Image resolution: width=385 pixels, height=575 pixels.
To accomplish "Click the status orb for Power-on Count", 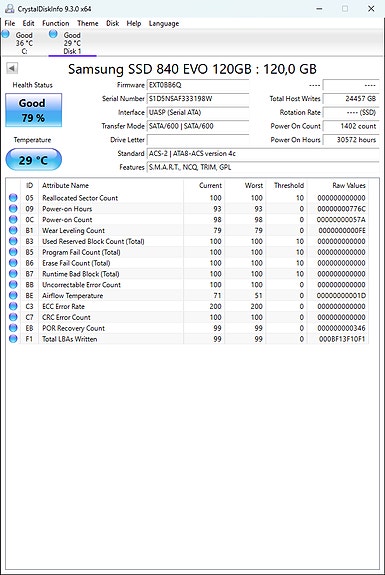I will click(x=13, y=219).
